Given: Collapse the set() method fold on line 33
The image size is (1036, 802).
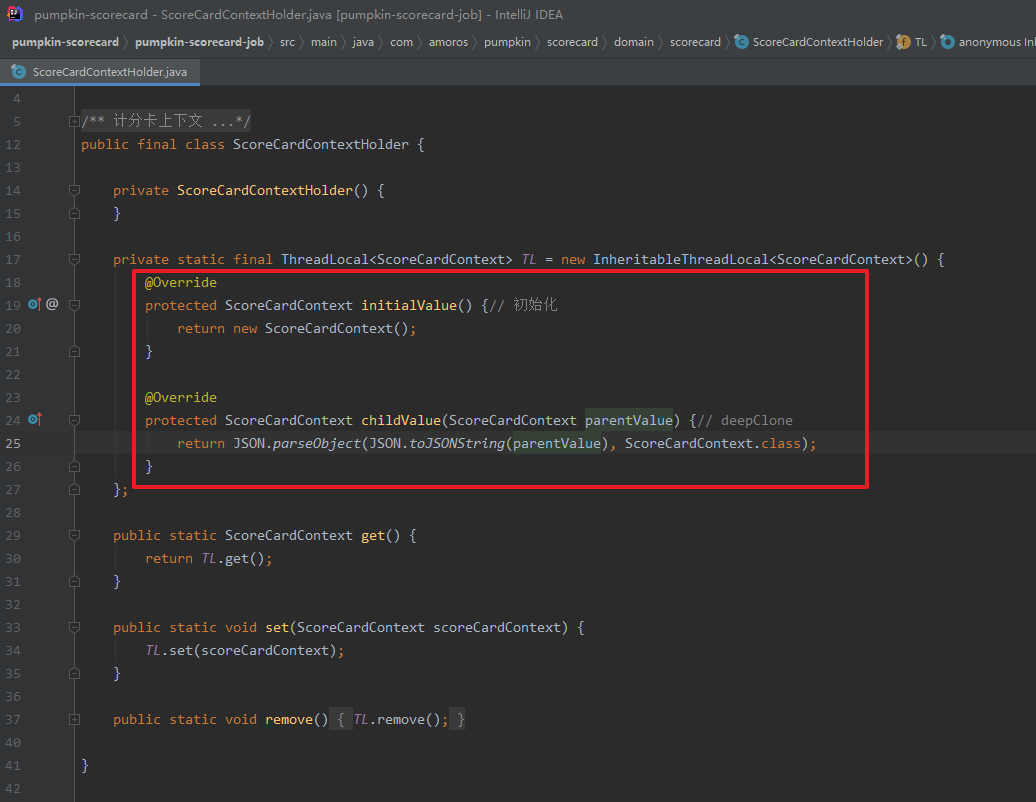Looking at the screenshot, I should click(x=74, y=627).
